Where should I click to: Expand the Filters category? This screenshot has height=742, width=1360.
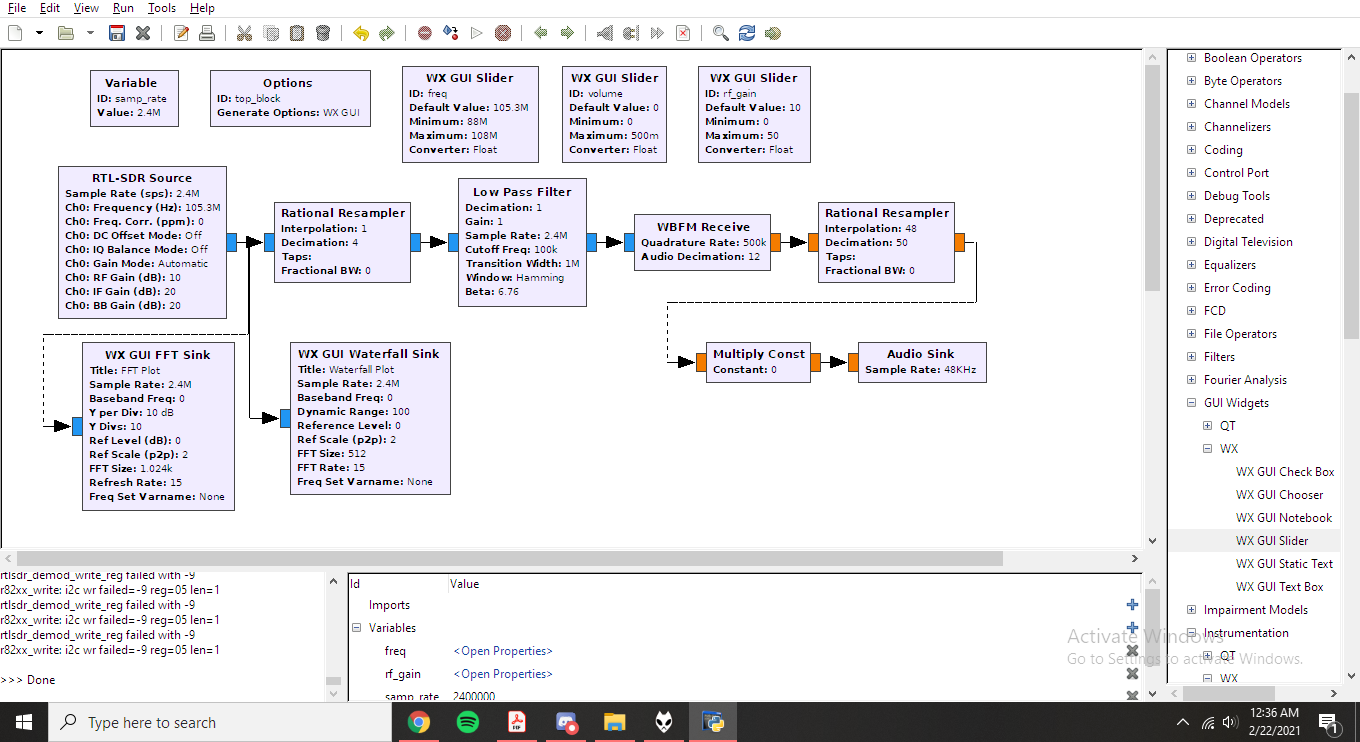pos(1190,356)
